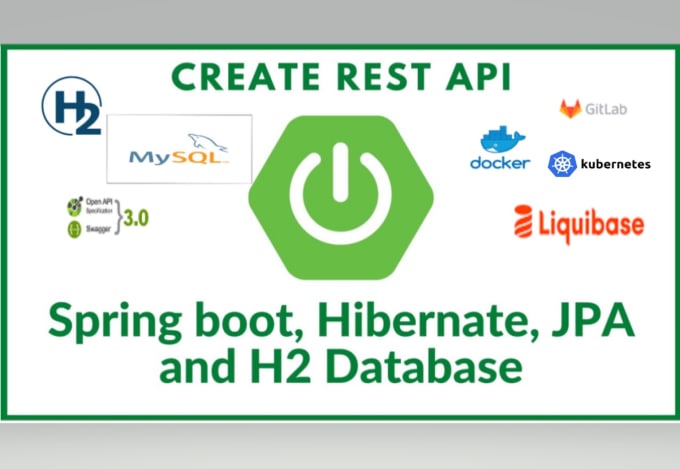The image size is (680, 469).
Task: Click the "Spring boot, Hibernate, JPA" text
Action: tap(341, 321)
